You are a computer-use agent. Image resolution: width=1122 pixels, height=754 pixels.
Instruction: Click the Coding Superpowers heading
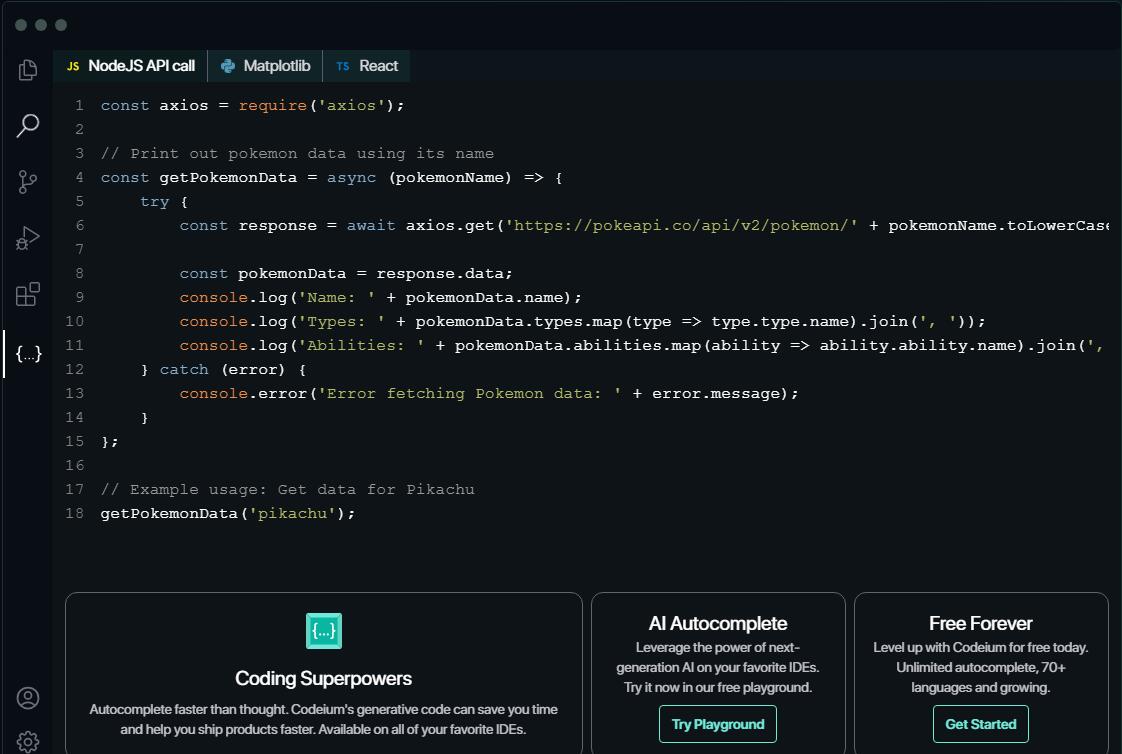click(x=323, y=678)
